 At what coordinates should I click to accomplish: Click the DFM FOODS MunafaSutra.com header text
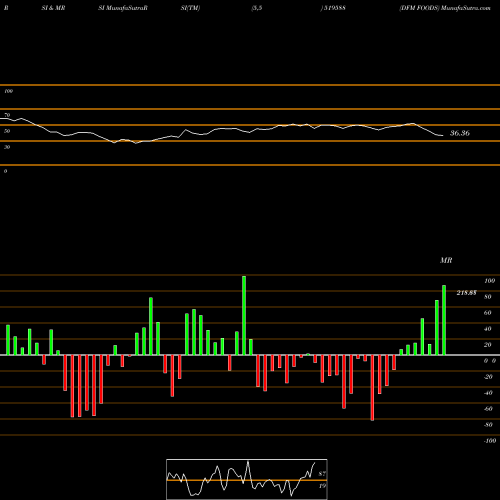point(445,8)
